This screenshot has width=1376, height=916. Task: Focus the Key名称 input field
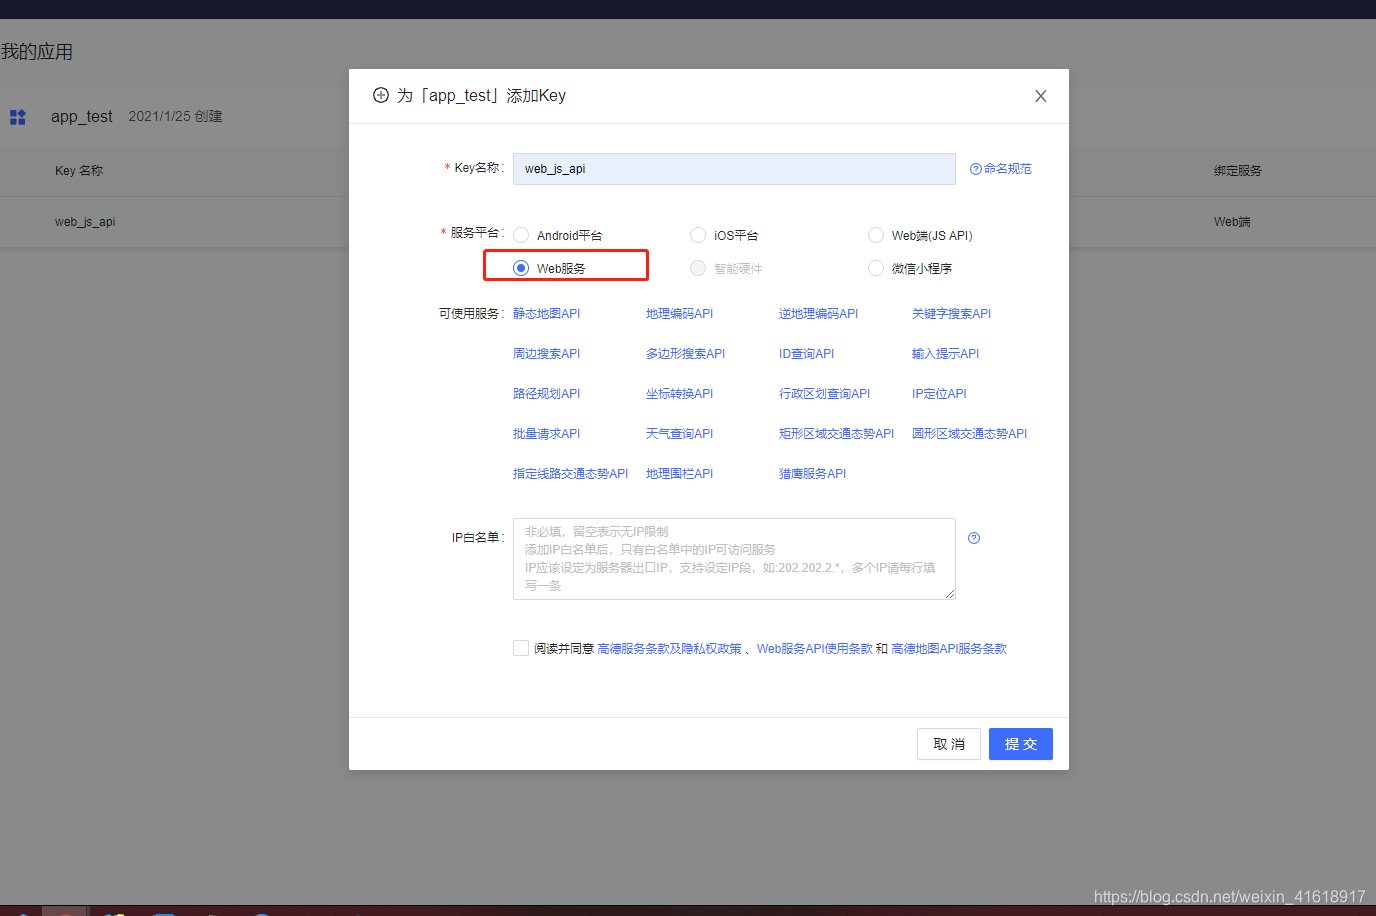734,169
